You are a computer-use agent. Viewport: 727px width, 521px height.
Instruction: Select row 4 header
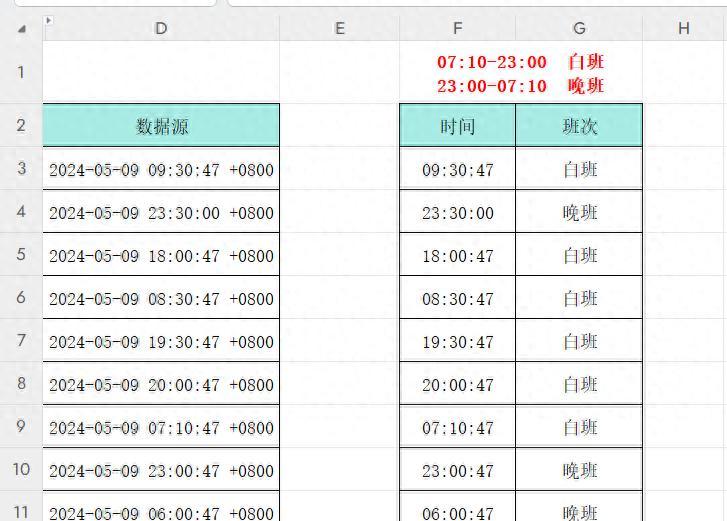(x=21, y=211)
